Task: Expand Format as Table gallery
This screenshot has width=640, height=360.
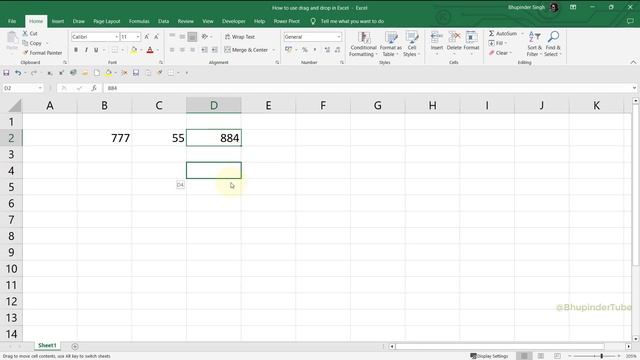Action: [391, 44]
